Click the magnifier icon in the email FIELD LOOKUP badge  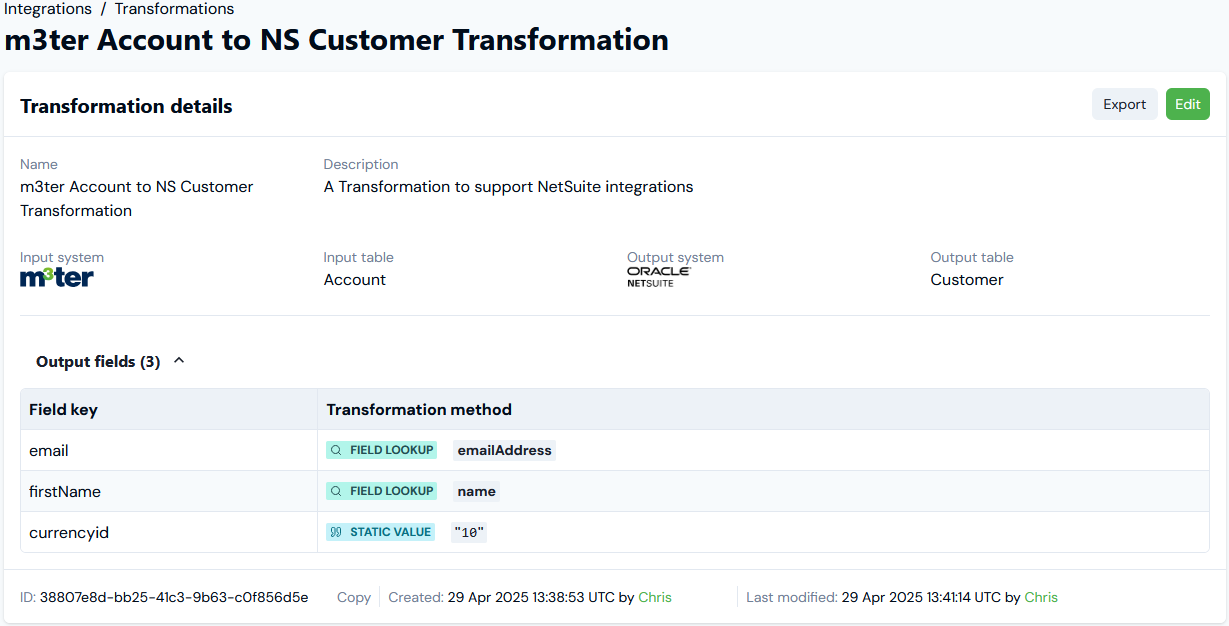(x=337, y=450)
